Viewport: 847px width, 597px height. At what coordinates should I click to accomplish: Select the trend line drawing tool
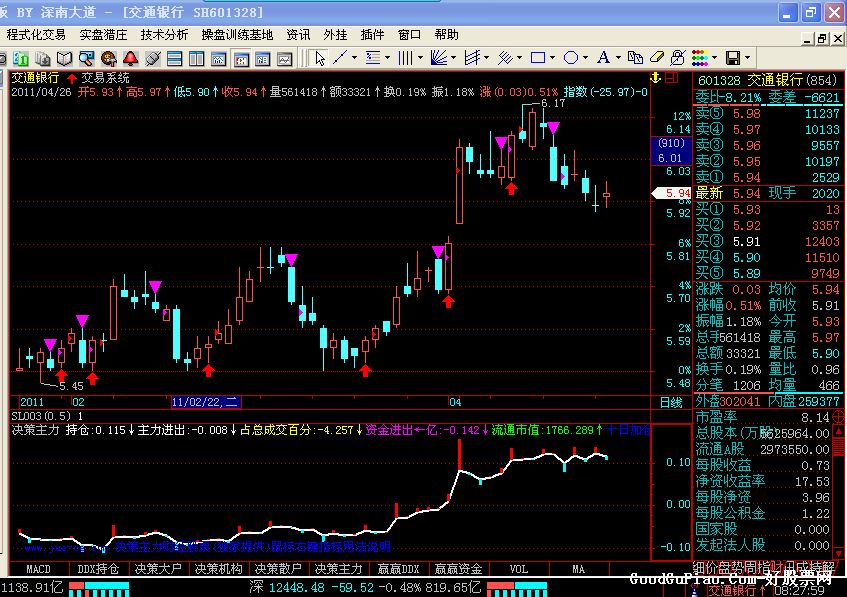tap(341, 58)
